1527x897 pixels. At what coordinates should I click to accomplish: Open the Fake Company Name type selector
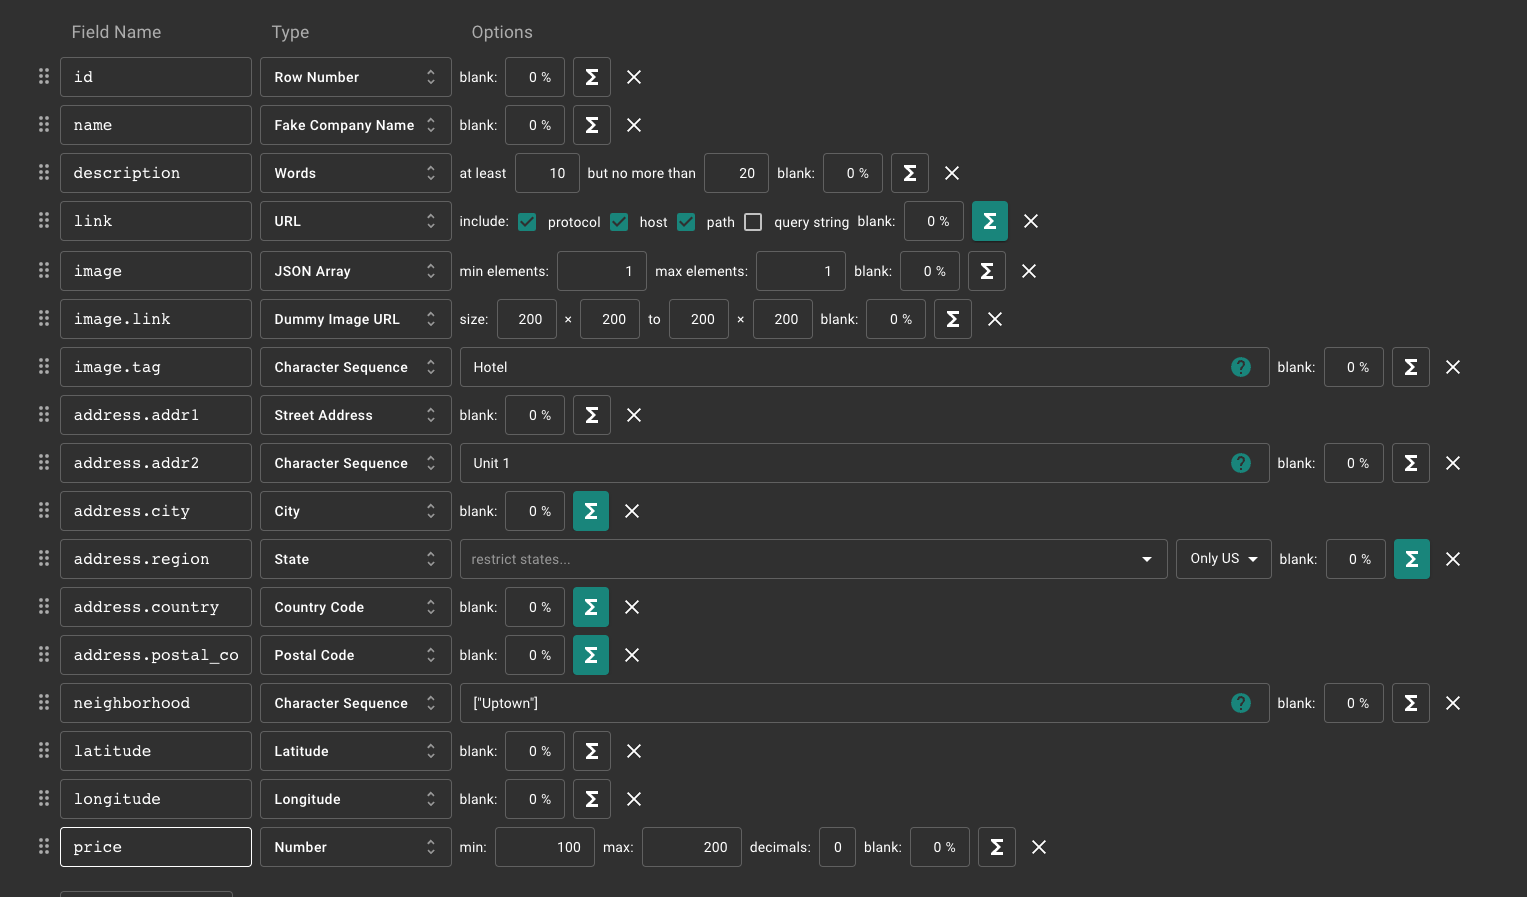[x=356, y=125]
